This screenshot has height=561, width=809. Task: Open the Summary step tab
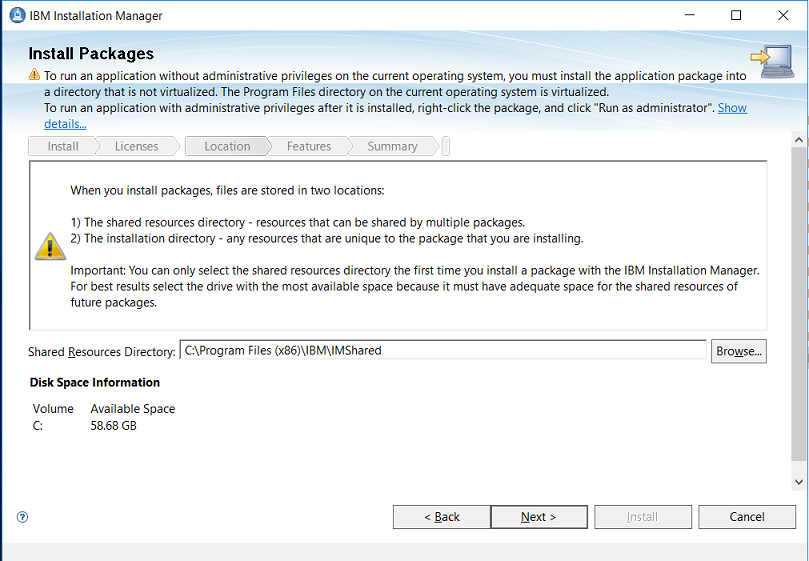click(x=392, y=146)
